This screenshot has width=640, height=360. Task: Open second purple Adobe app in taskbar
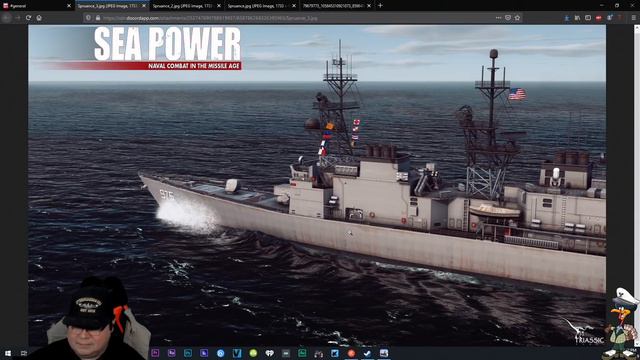pyautogui.click(x=171, y=353)
